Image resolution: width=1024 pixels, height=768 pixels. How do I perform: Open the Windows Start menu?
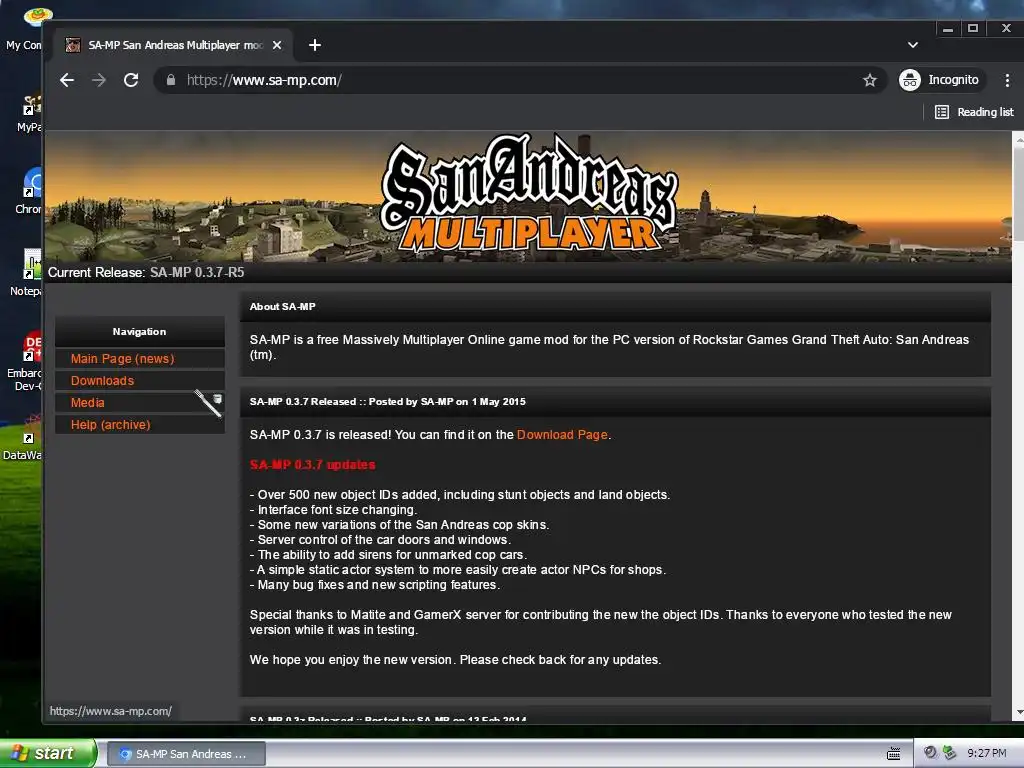(47, 754)
